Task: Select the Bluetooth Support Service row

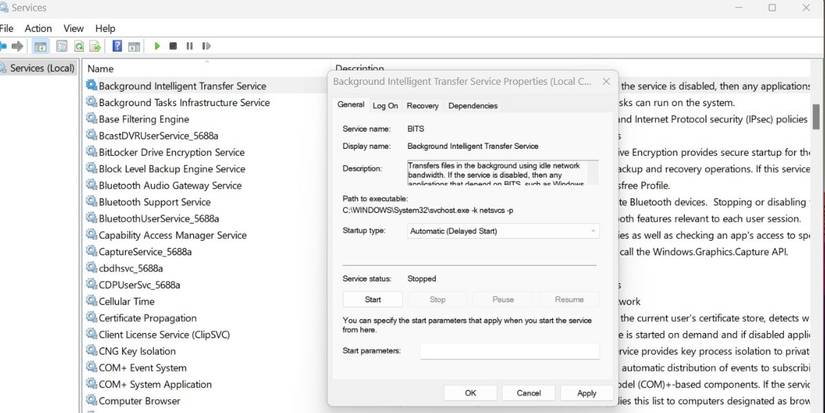Action: click(x=154, y=202)
